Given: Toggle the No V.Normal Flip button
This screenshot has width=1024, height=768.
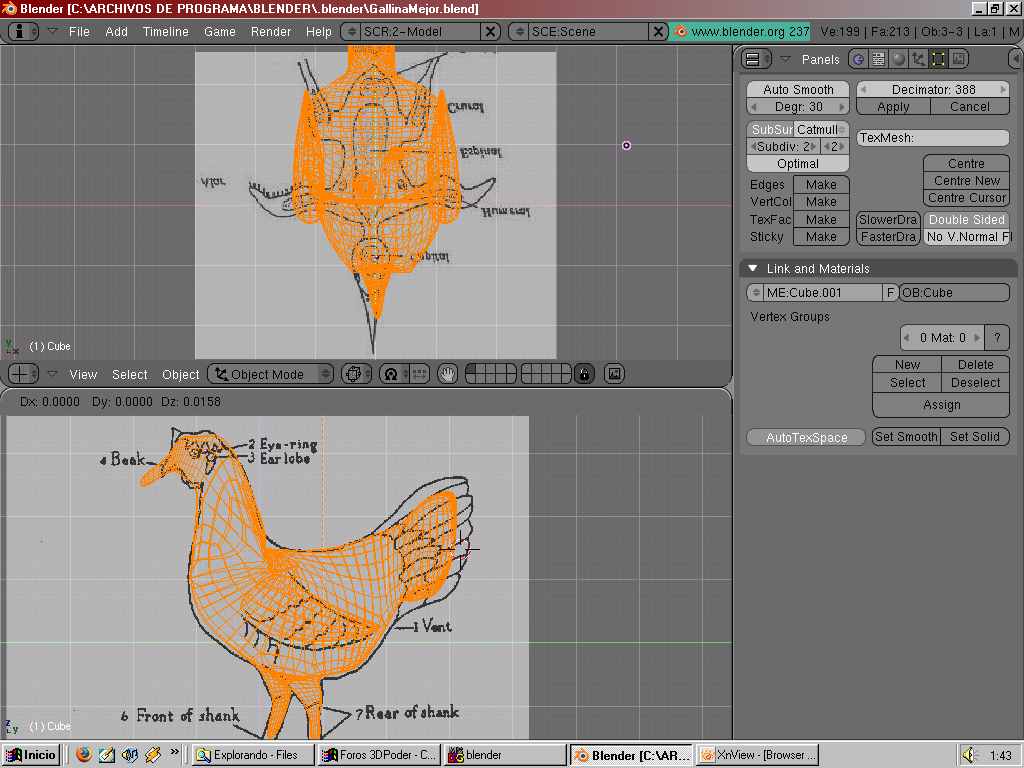Looking at the screenshot, I should click(x=967, y=236).
